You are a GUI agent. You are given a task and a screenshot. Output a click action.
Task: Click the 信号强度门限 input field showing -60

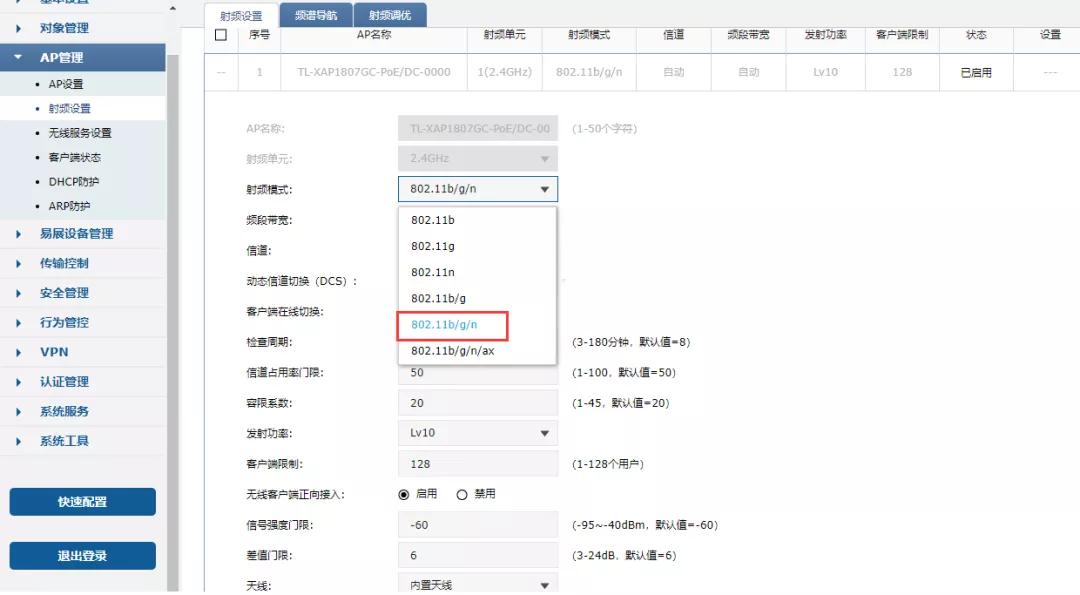[x=477, y=524]
